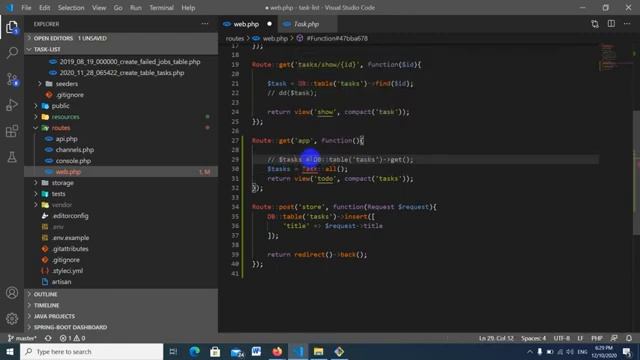Expand the Spring-Boot Dashboard section
Viewport: 640px width, 360px height.
click(x=121, y=327)
